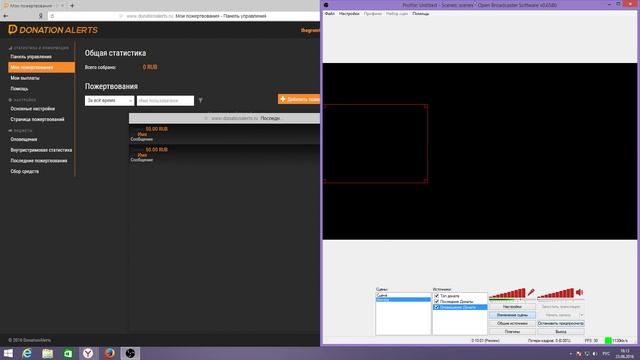Click the 'Общие источники' button
The height and width of the screenshot is (360, 640).
point(512,323)
